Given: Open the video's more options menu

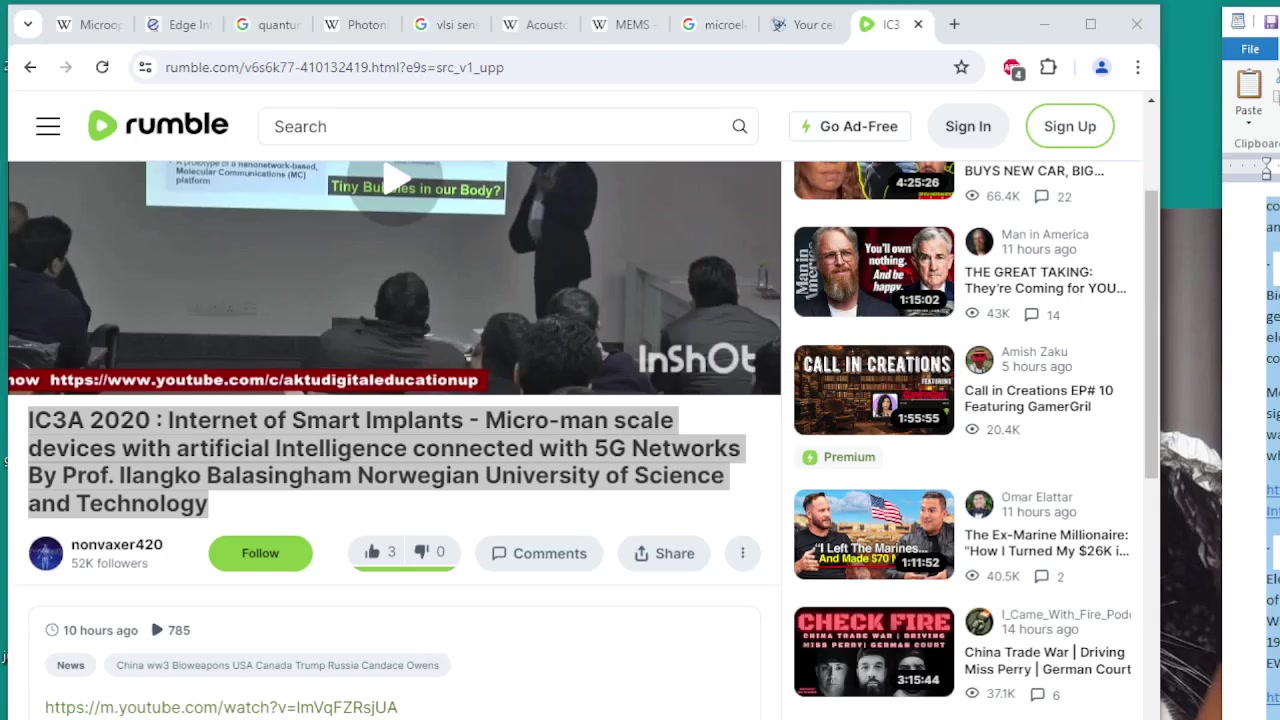Looking at the screenshot, I should [742, 553].
